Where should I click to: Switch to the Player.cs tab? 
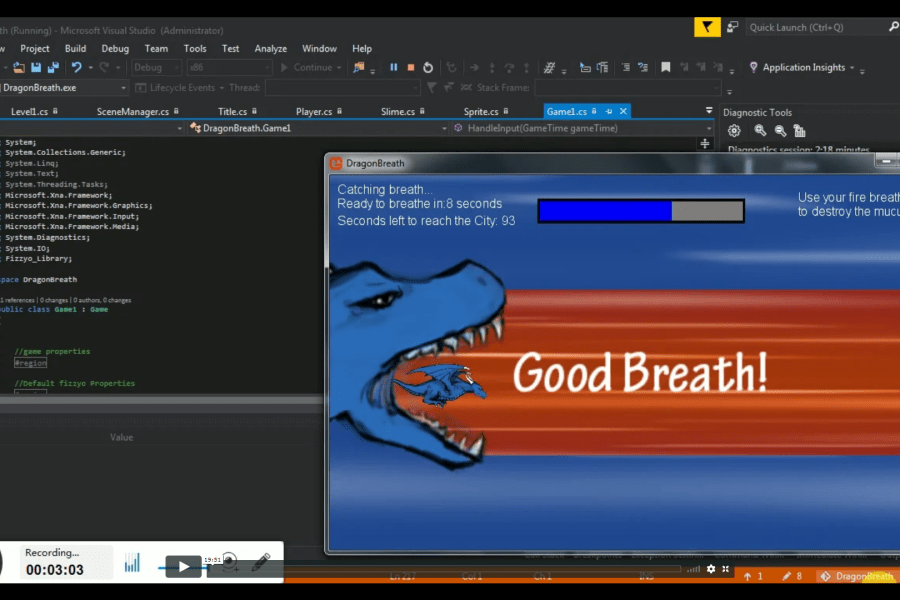pos(314,111)
